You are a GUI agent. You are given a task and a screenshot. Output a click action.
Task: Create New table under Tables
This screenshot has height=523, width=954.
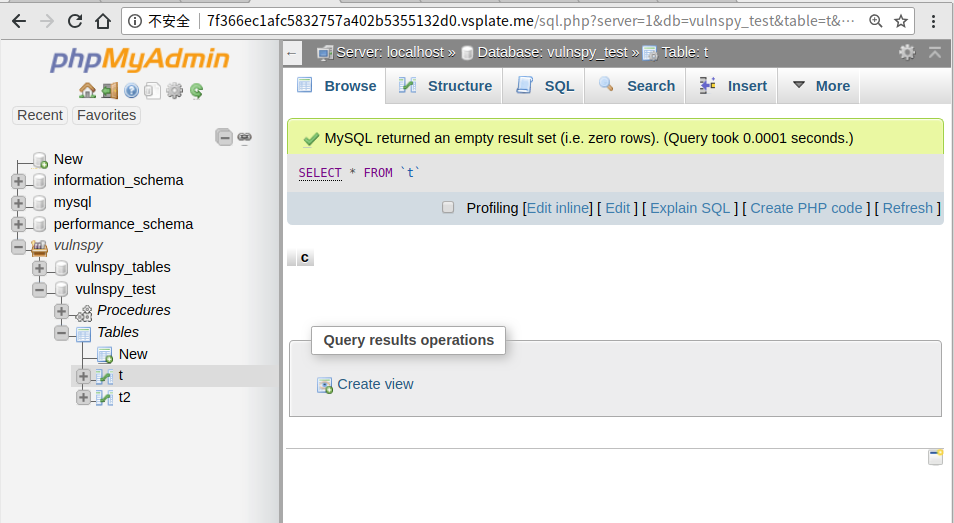pos(133,355)
